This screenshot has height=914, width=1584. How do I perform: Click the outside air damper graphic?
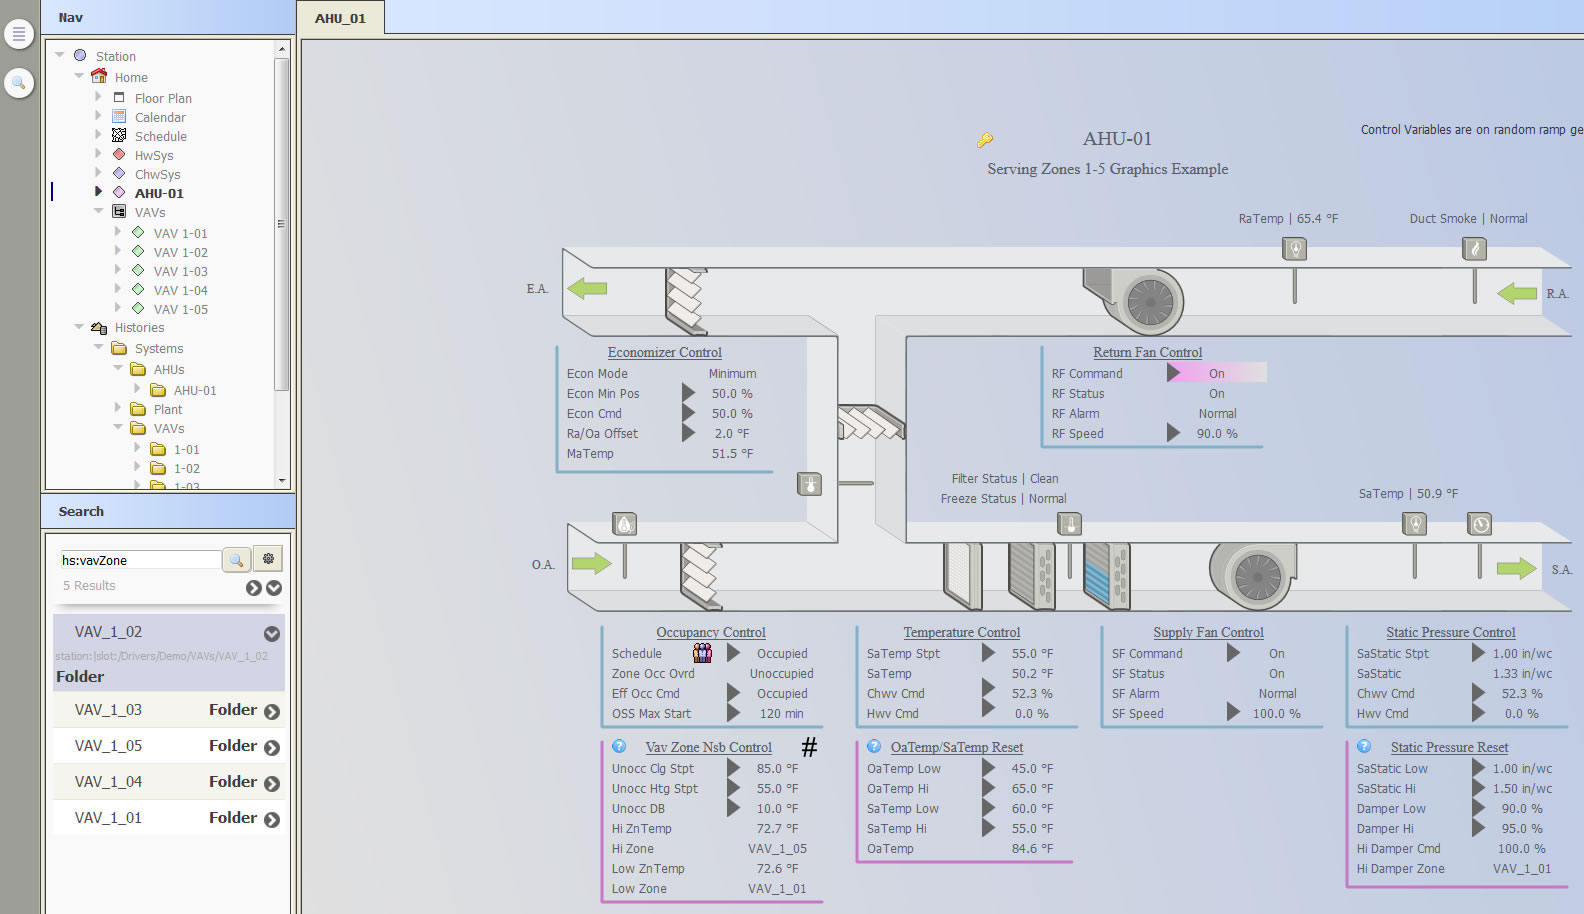701,576
